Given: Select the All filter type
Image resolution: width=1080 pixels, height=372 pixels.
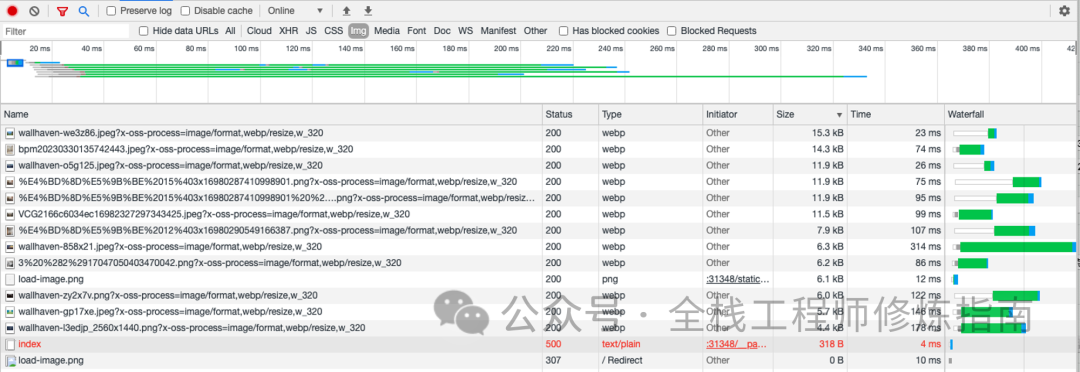Looking at the screenshot, I should [230, 31].
